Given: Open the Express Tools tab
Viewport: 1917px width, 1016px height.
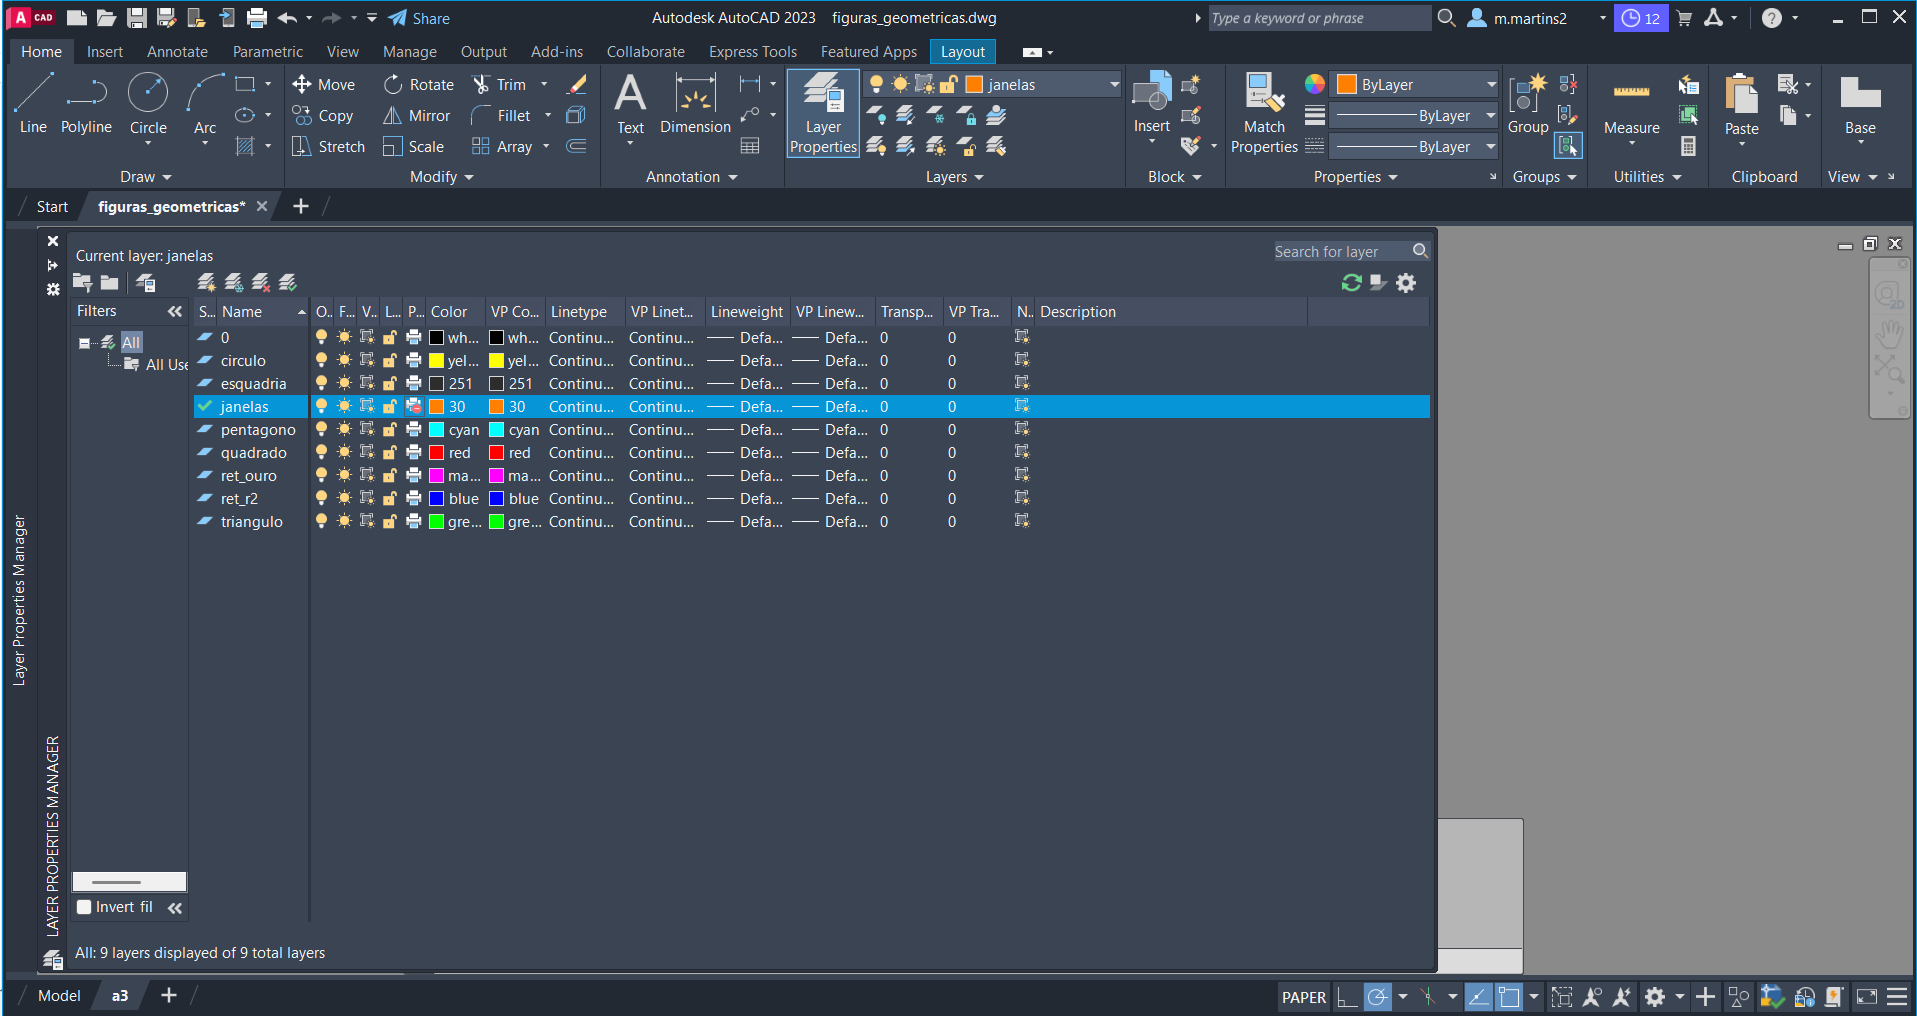Looking at the screenshot, I should [753, 52].
